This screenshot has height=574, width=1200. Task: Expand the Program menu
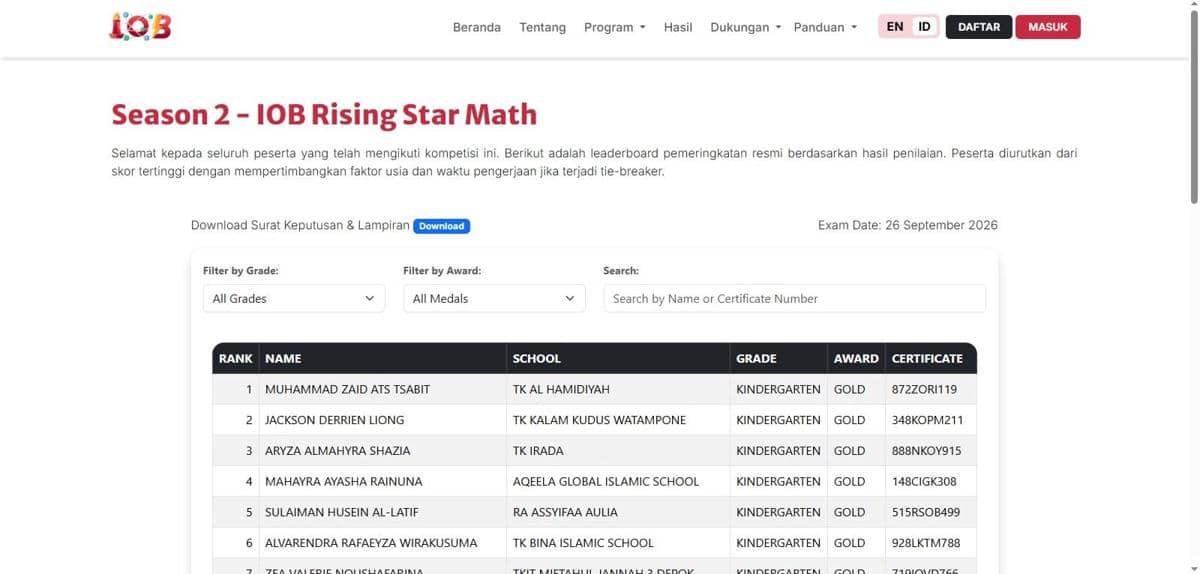click(x=615, y=27)
